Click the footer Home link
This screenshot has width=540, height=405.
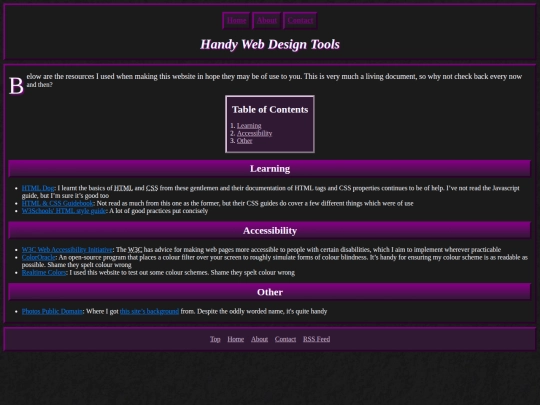click(x=236, y=339)
